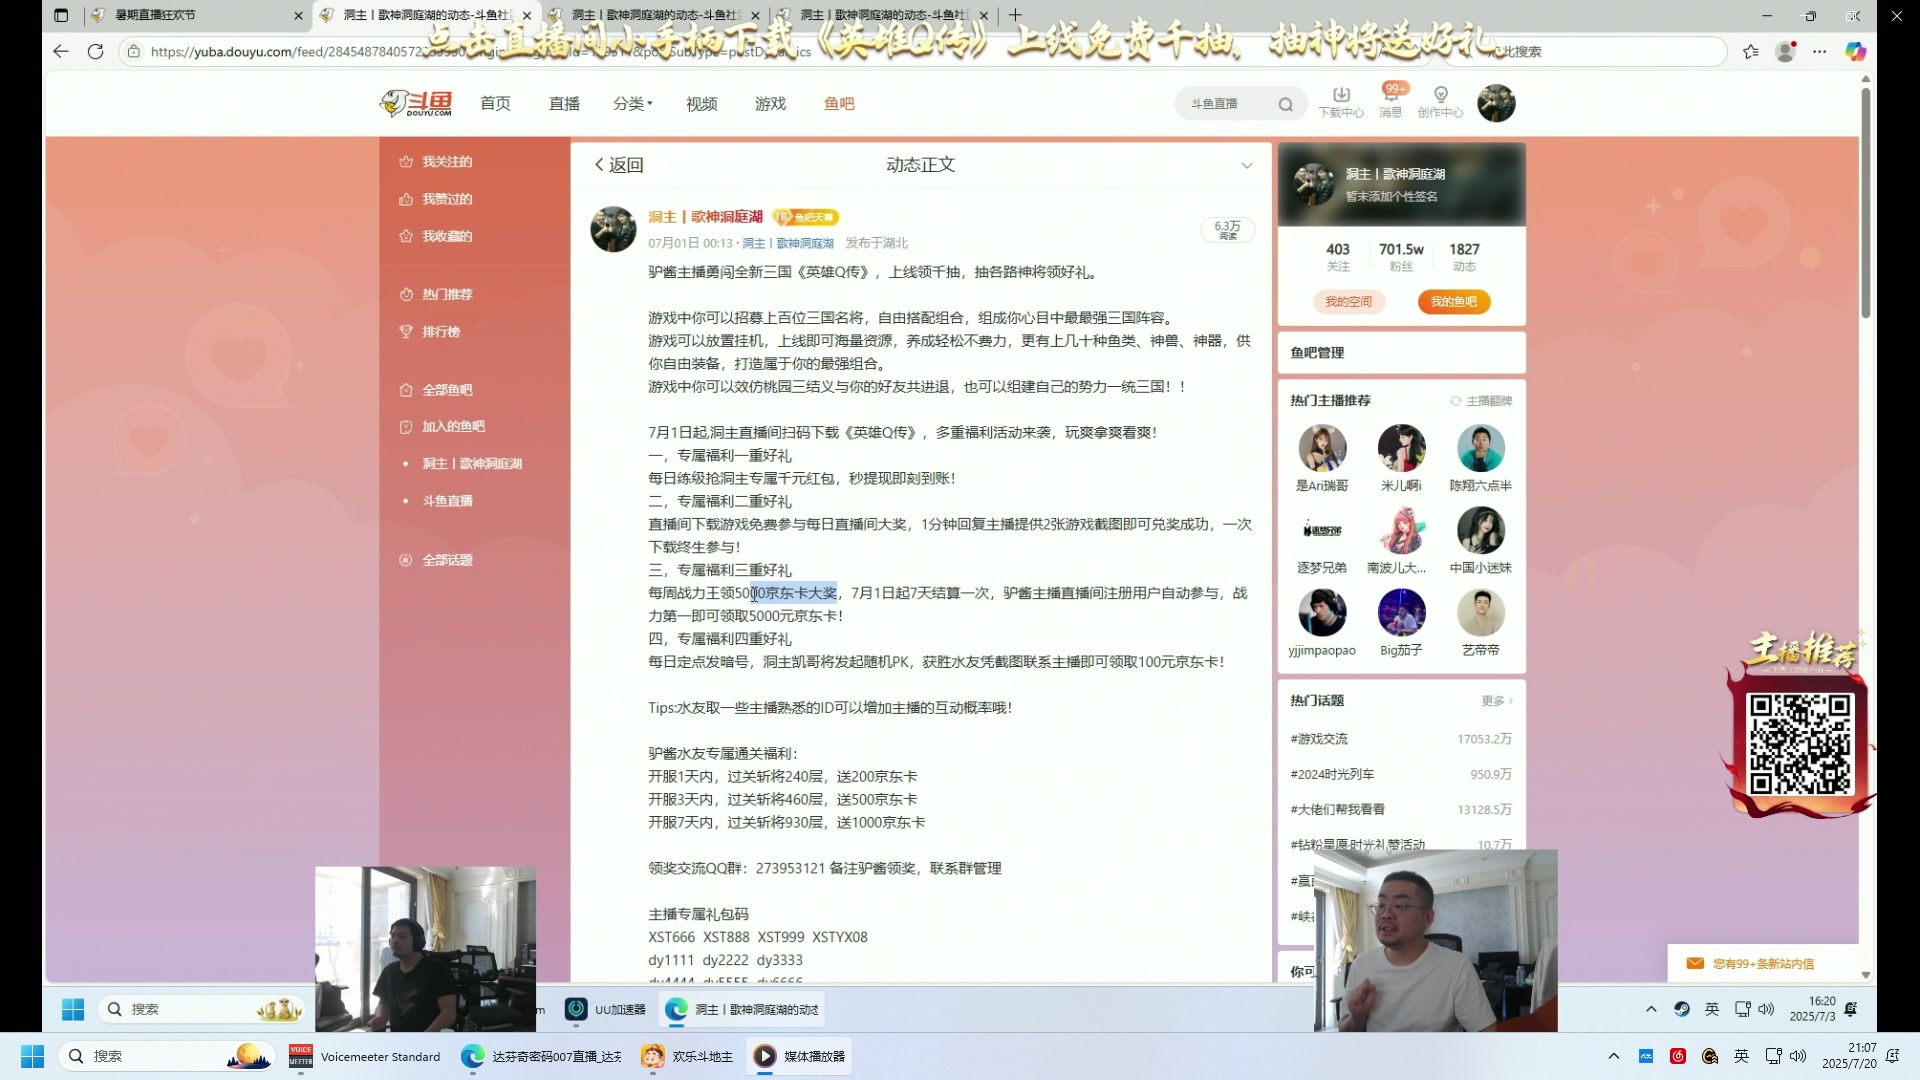
Task: Open 米儿啊i streamer avatar
Action: tap(1401, 447)
